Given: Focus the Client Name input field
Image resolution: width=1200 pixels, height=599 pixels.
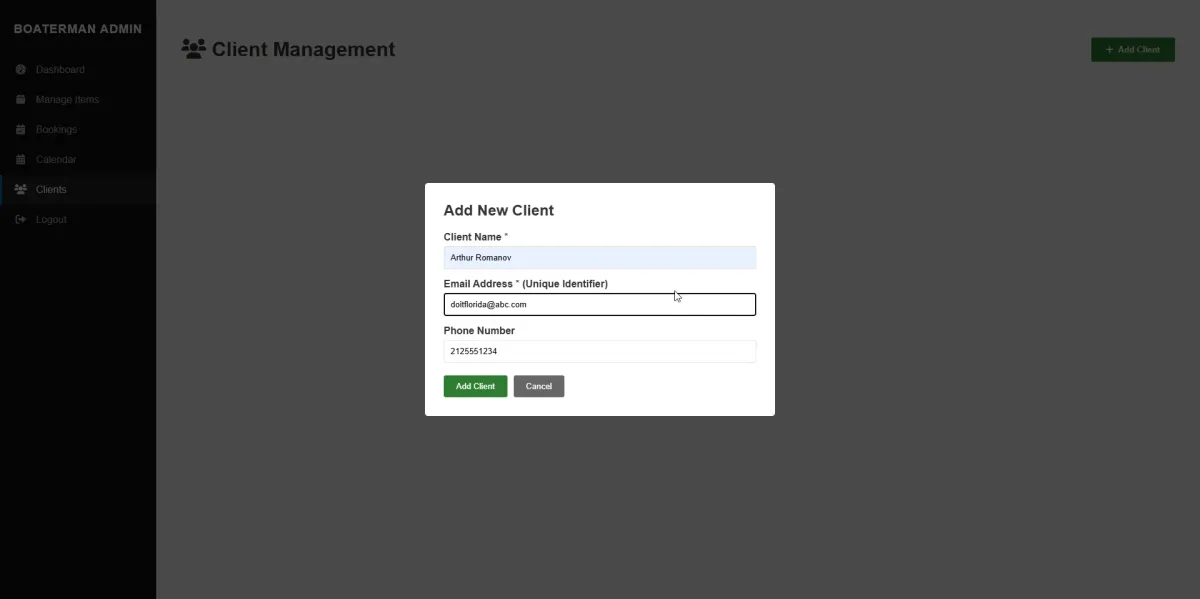Looking at the screenshot, I should click(599, 258).
